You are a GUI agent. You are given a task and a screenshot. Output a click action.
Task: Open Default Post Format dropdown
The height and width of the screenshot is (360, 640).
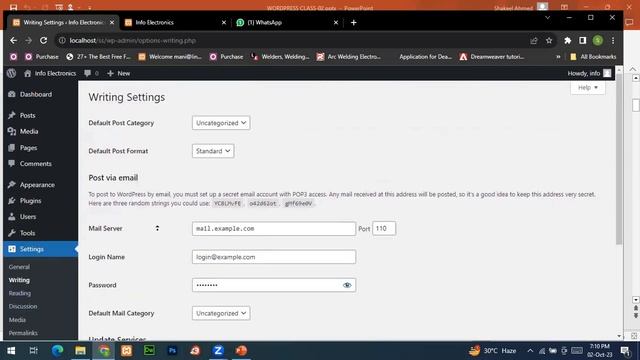pos(213,151)
